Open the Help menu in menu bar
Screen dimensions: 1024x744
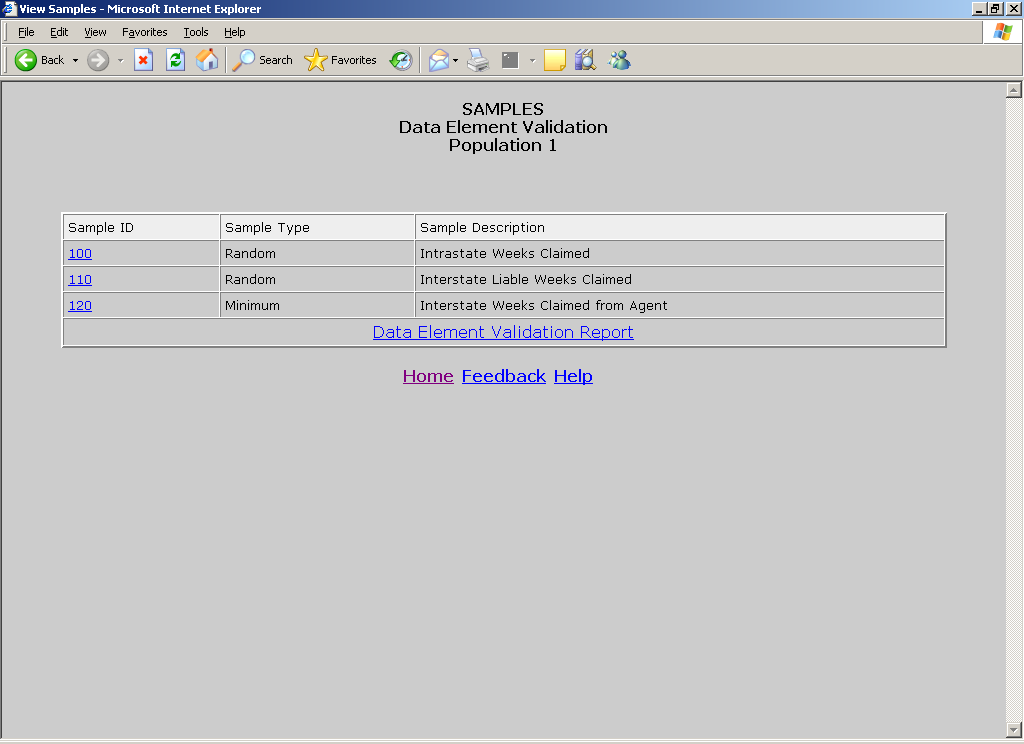pos(234,32)
